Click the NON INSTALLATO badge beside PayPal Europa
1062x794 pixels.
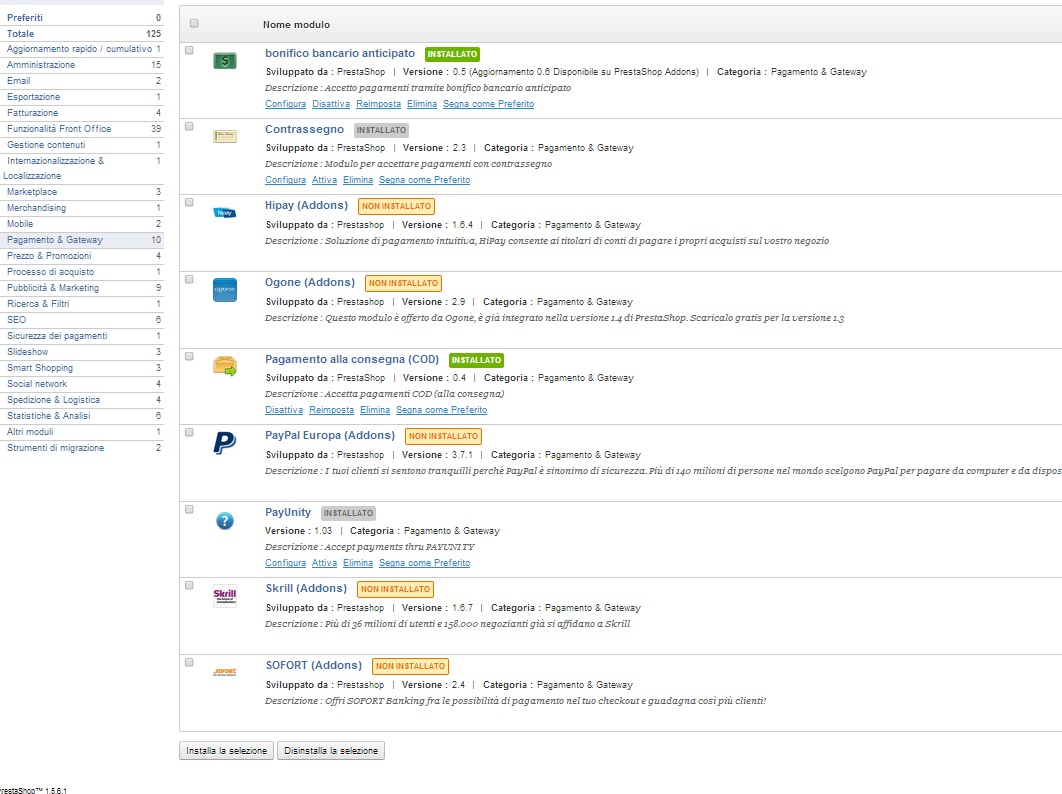coord(444,436)
